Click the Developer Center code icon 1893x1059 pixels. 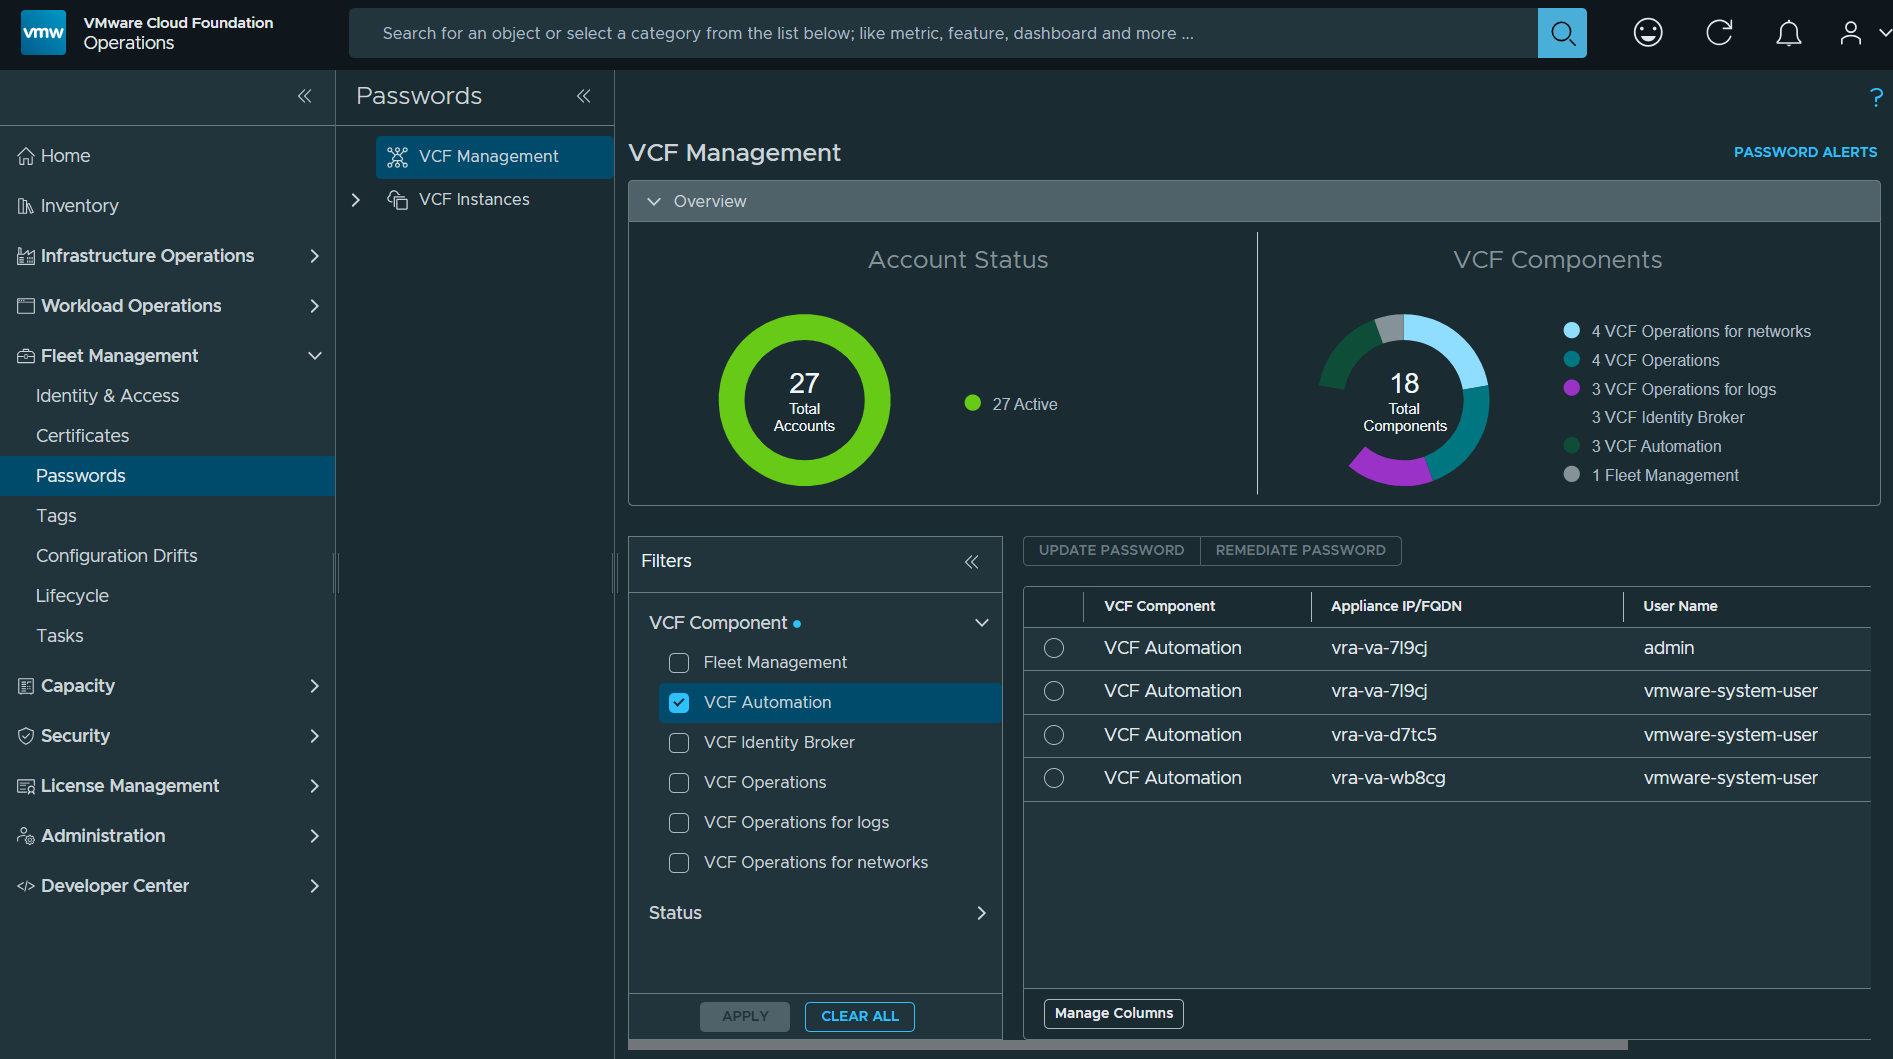(26, 886)
